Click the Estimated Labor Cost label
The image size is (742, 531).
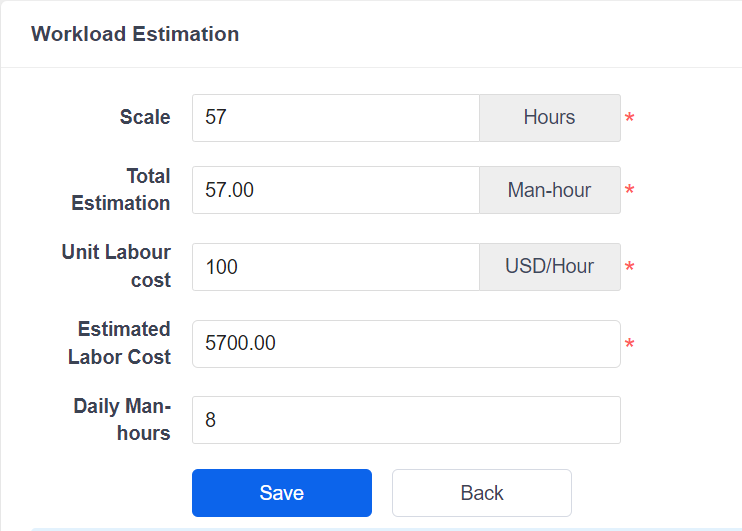119,343
